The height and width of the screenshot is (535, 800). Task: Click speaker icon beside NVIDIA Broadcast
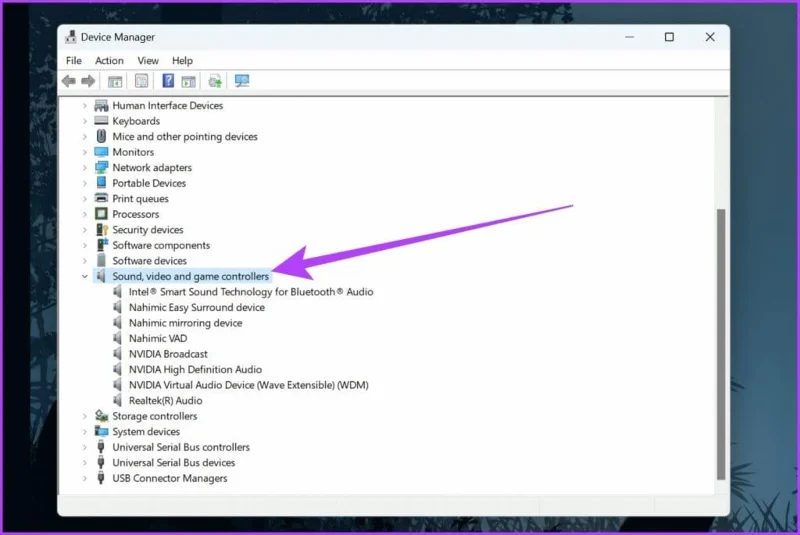(x=117, y=353)
